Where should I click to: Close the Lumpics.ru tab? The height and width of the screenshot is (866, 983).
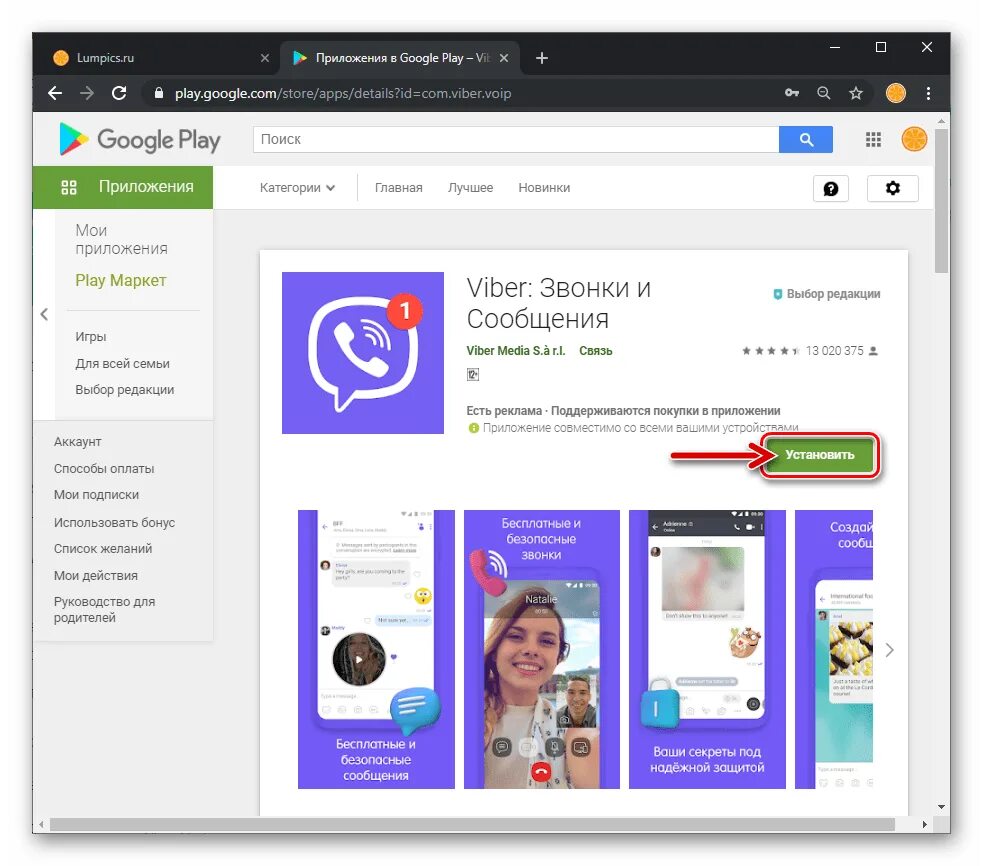click(265, 58)
